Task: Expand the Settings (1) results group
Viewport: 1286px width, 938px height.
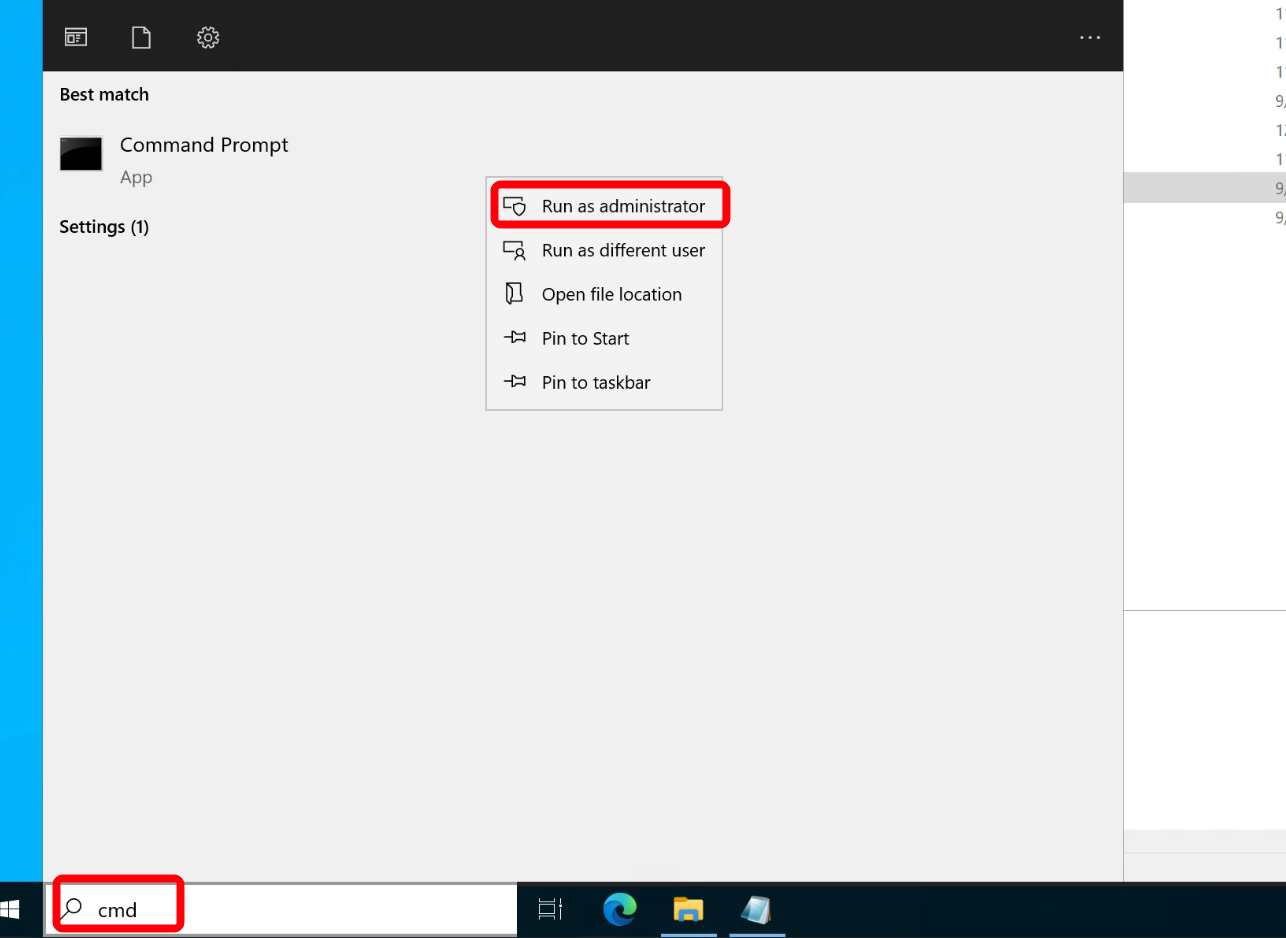Action: (104, 227)
